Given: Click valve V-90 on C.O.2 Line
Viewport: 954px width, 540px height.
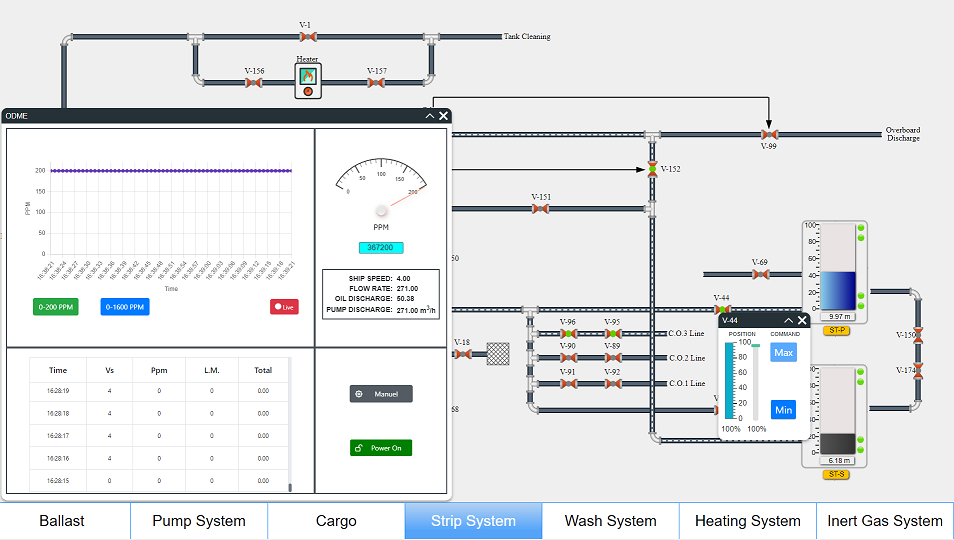Looking at the screenshot, I should [x=568, y=358].
